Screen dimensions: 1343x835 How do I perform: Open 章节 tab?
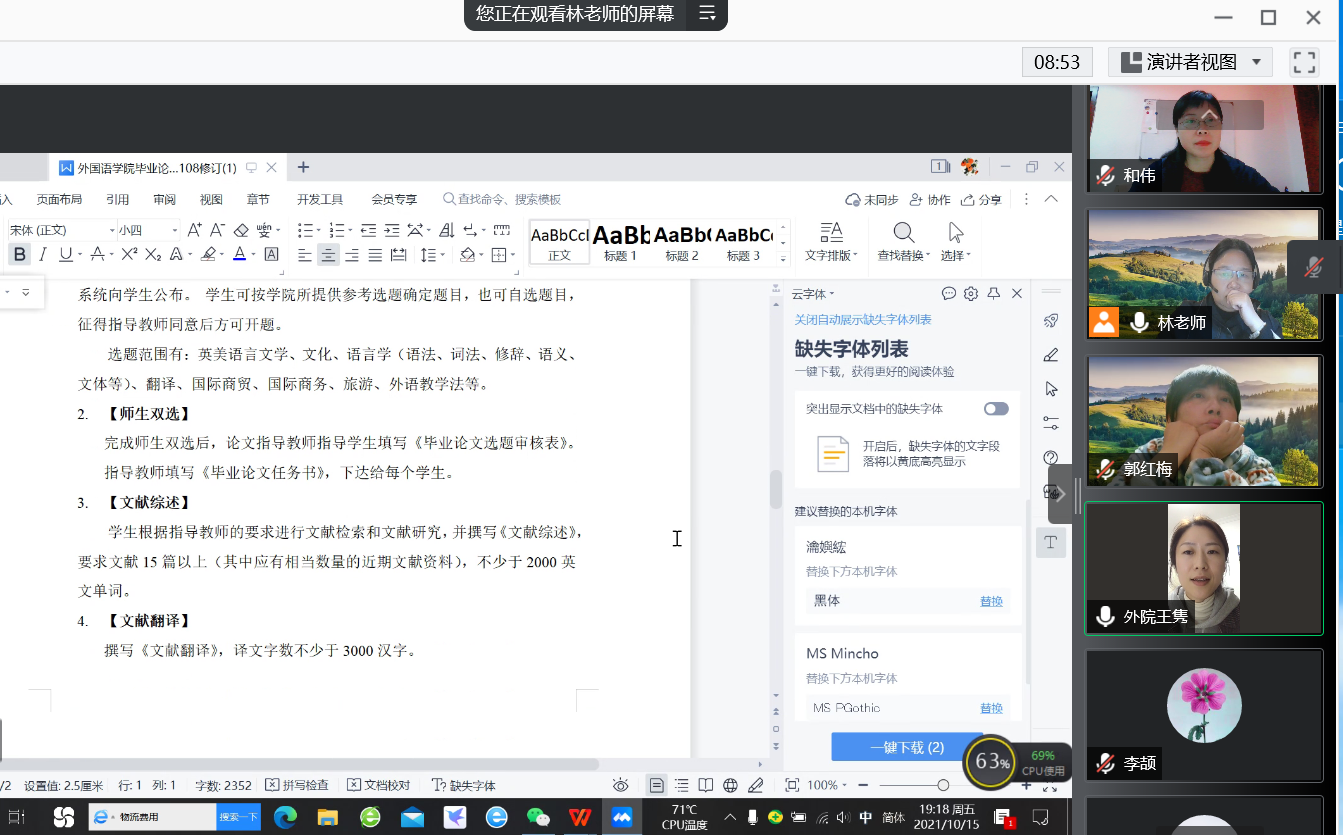(x=258, y=199)
